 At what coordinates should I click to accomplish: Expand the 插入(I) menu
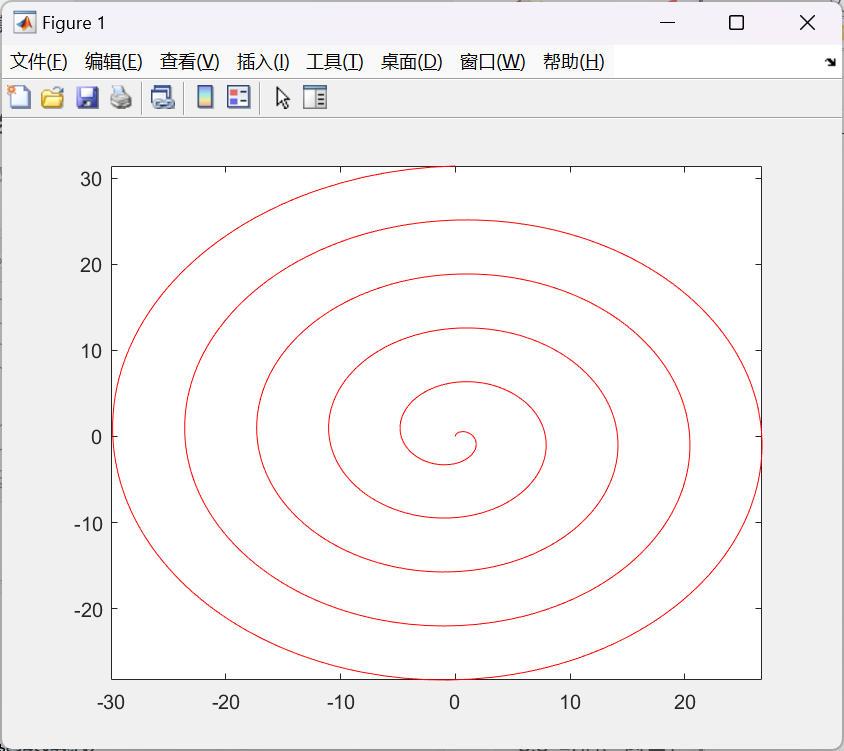click(263, 62)
